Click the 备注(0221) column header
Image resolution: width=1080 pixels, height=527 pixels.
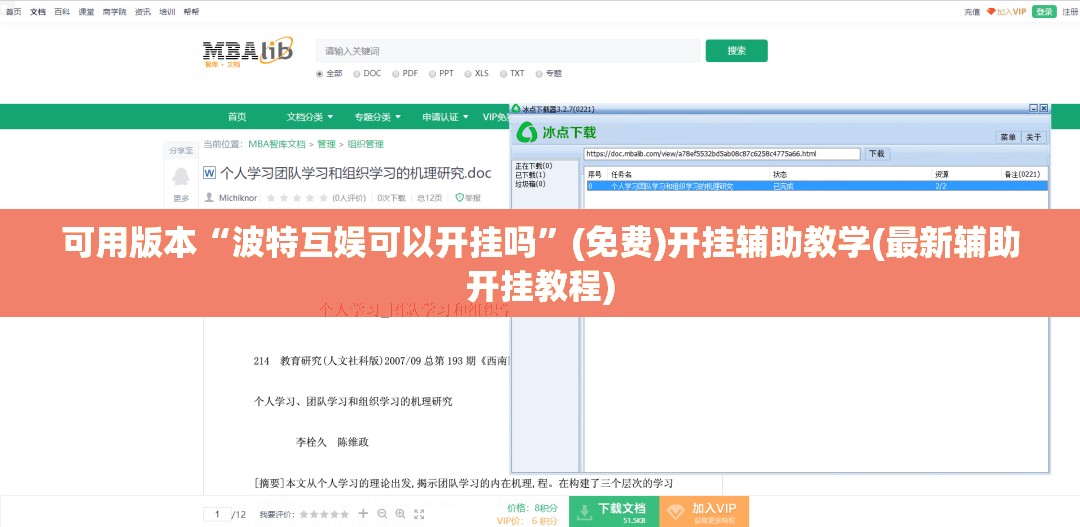tap(1022, 175)
